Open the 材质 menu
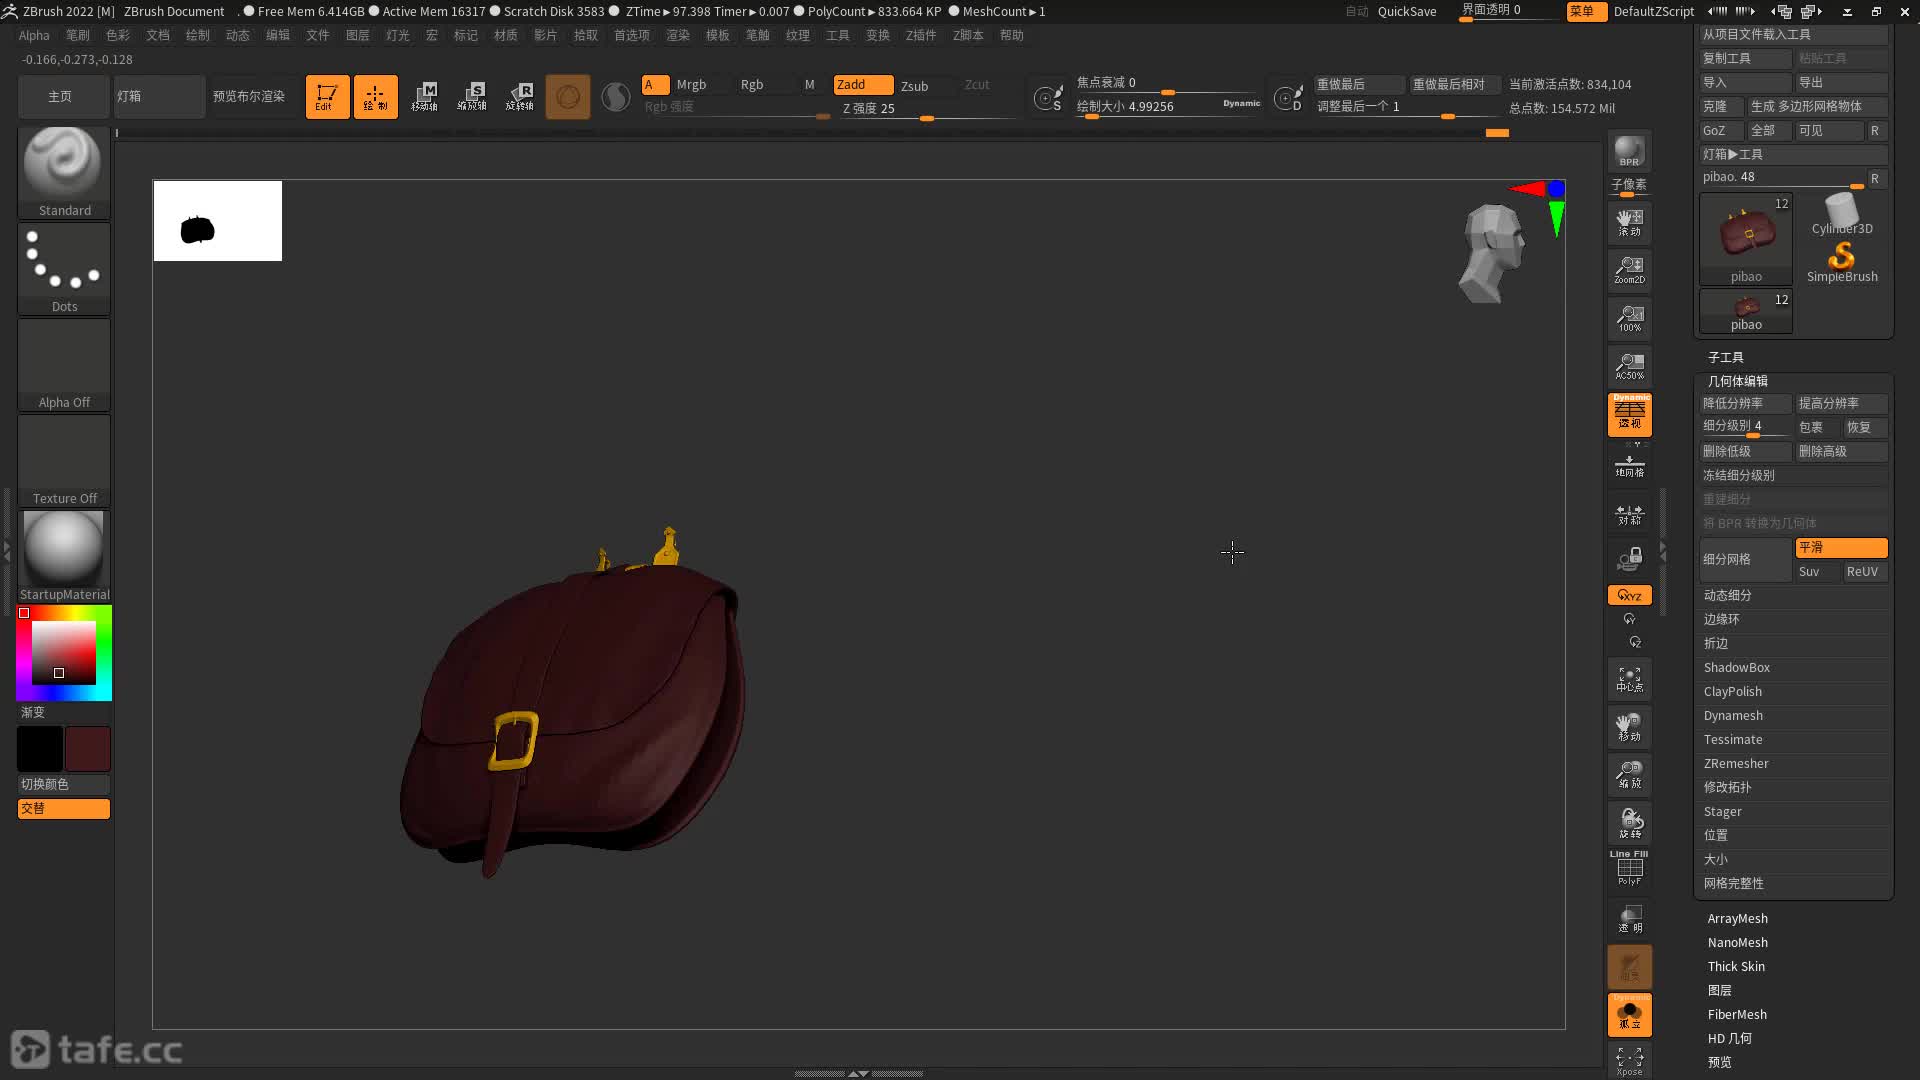1920x1080 pixels. [x=506, y=35]
